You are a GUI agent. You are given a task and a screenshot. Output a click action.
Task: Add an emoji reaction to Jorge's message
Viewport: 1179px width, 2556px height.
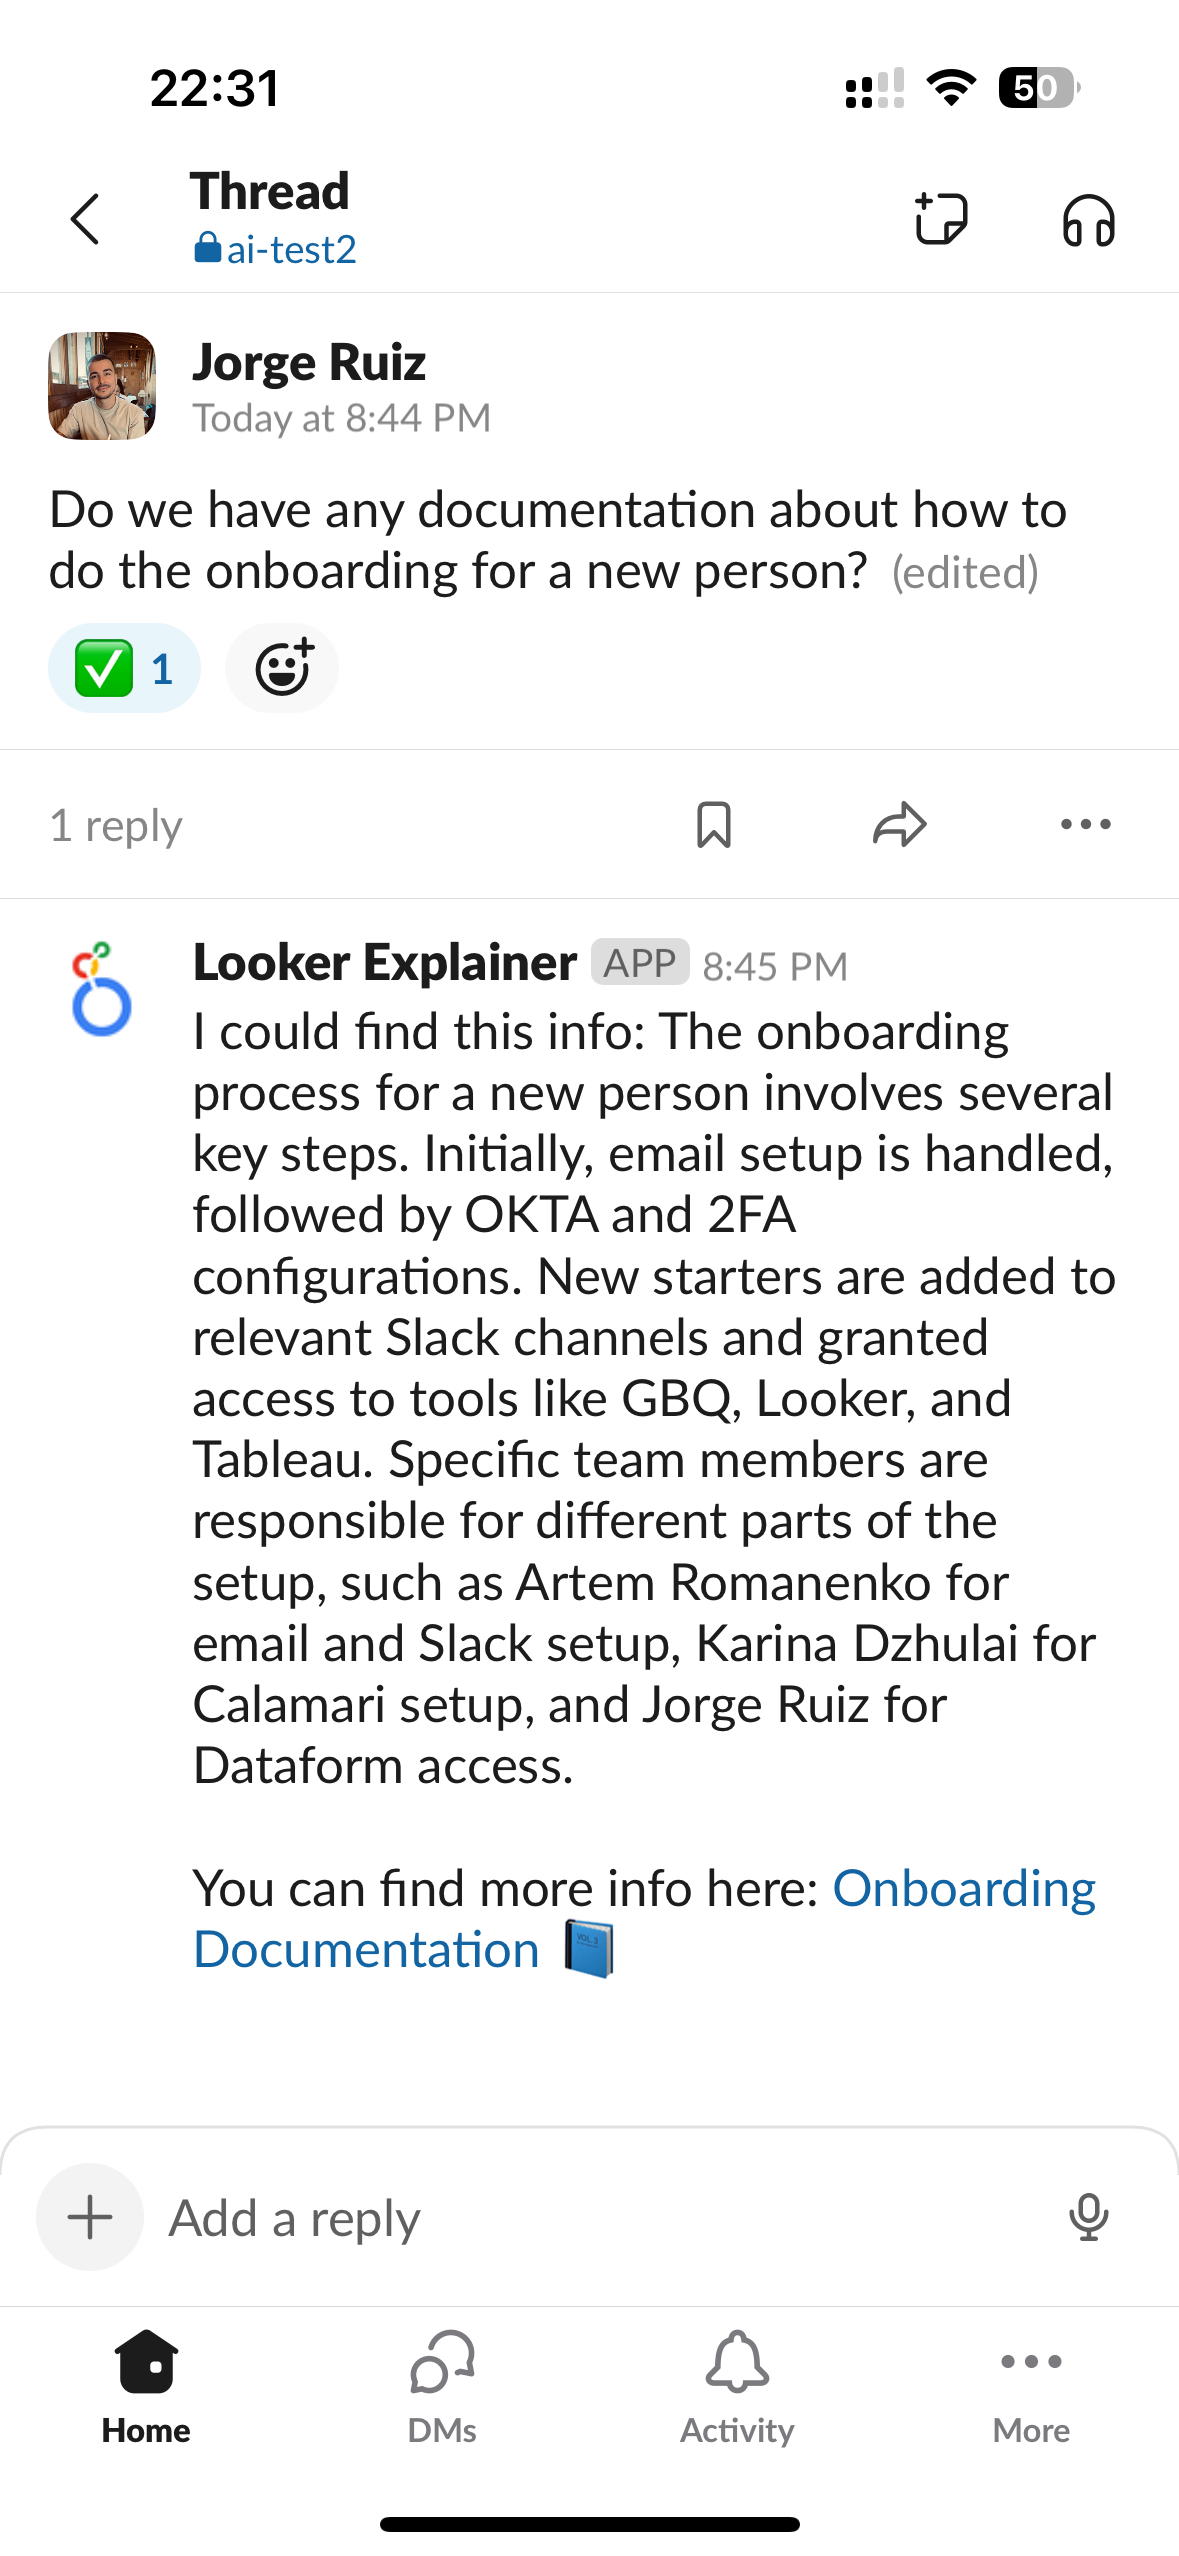click(282, 668)
